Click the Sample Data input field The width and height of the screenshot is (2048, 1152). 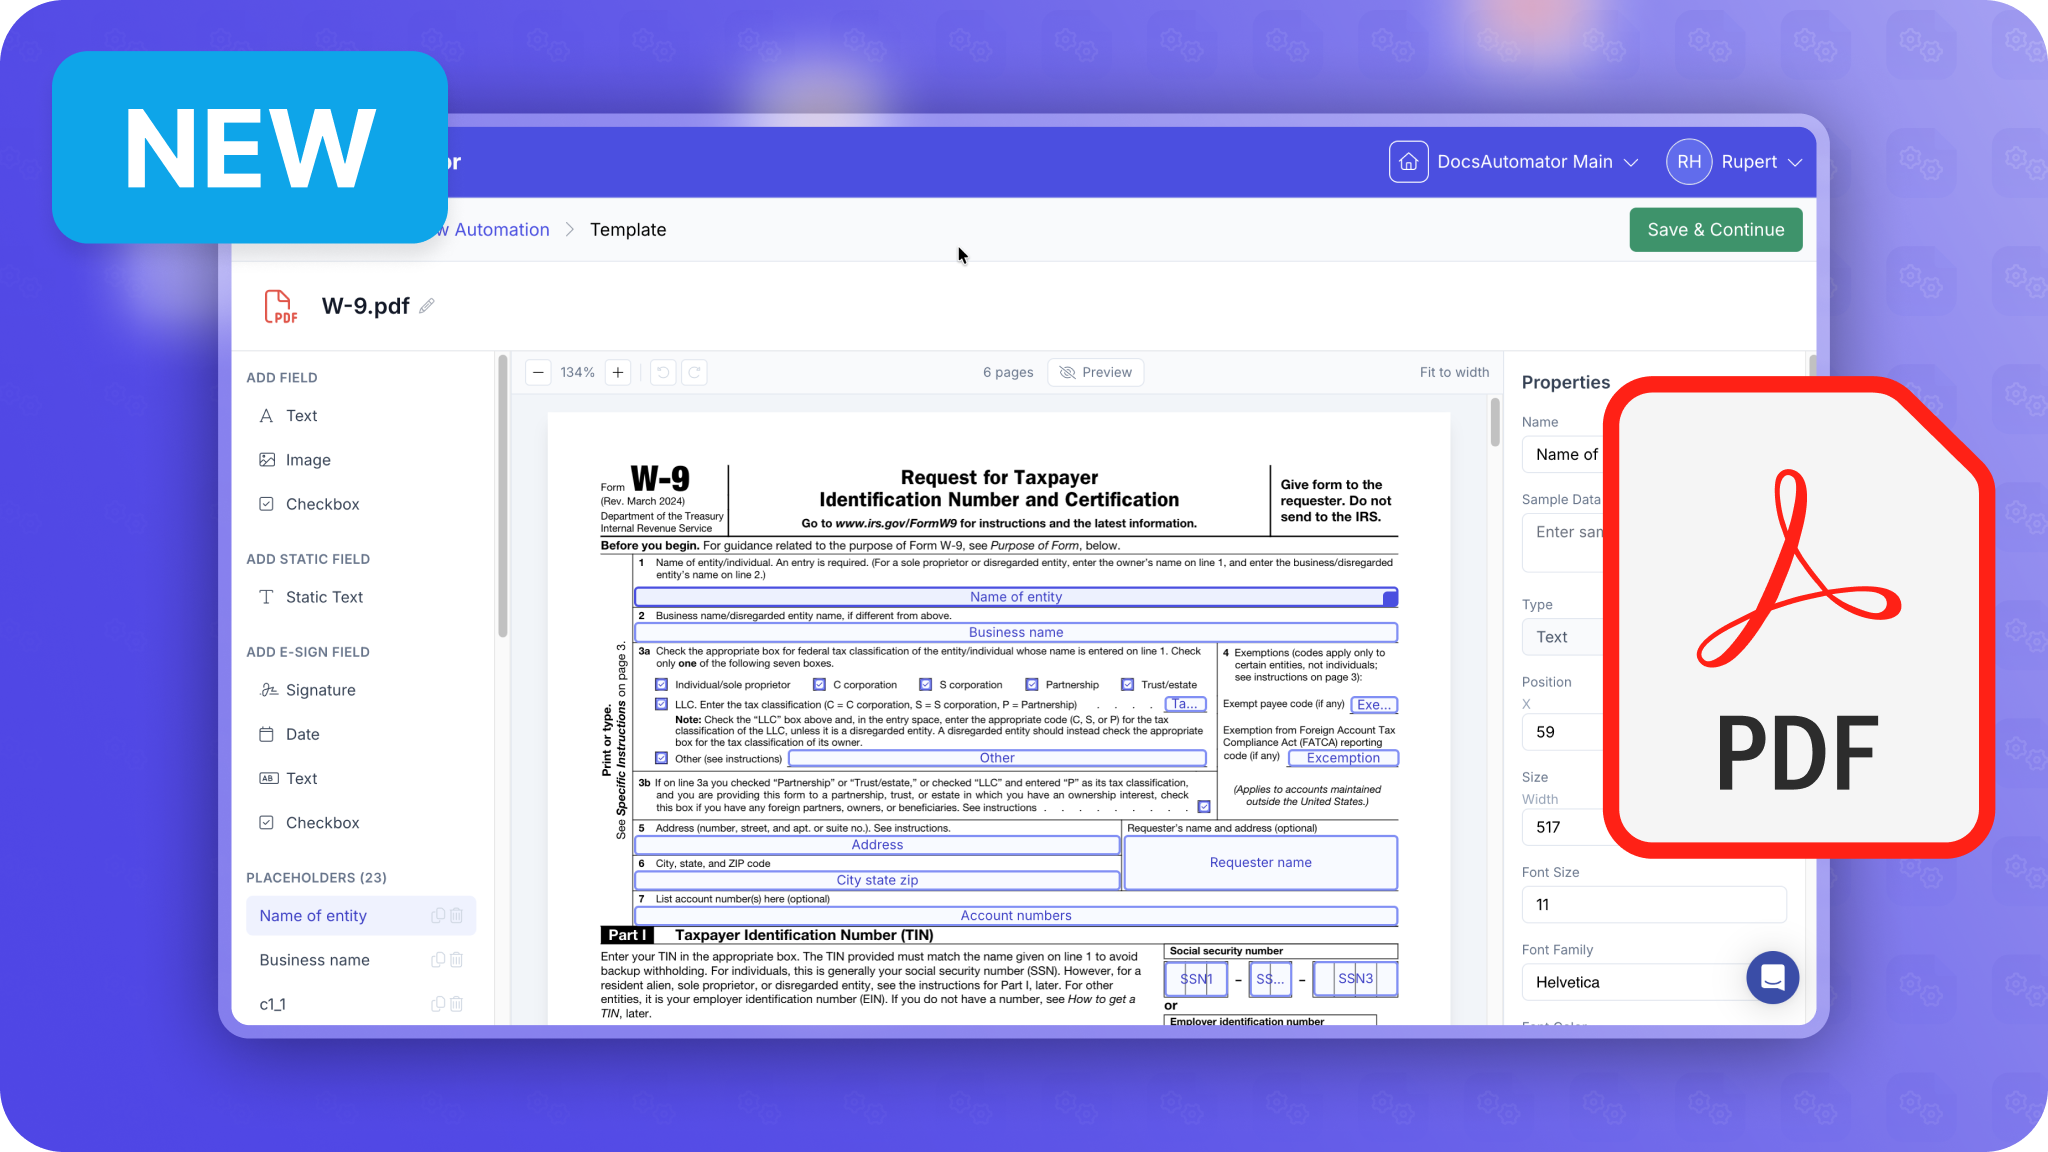point(1565,543)
